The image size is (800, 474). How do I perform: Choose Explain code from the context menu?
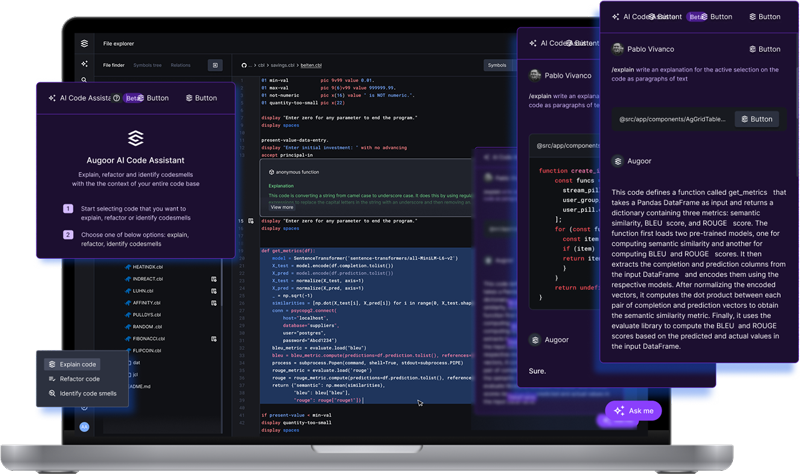click(72, 364)
